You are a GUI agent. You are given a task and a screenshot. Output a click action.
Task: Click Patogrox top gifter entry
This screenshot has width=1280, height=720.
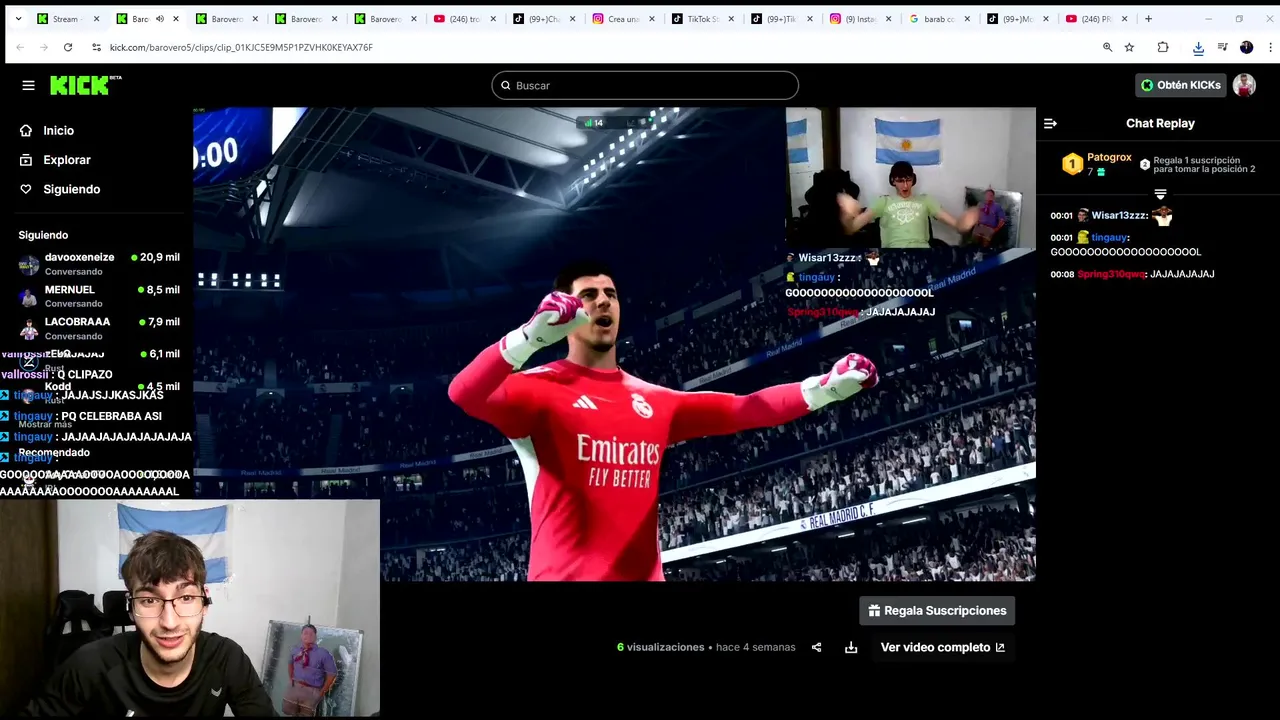(1097, 164)
